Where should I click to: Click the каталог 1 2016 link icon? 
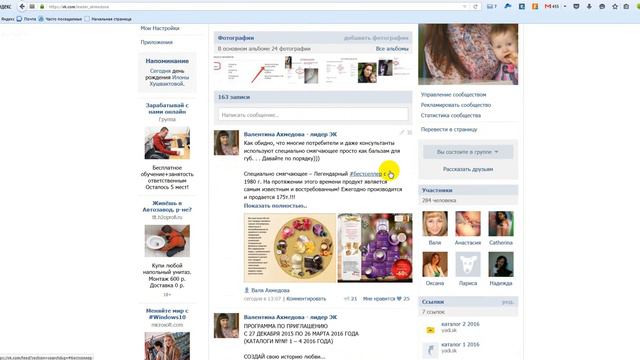coord(430,350)
